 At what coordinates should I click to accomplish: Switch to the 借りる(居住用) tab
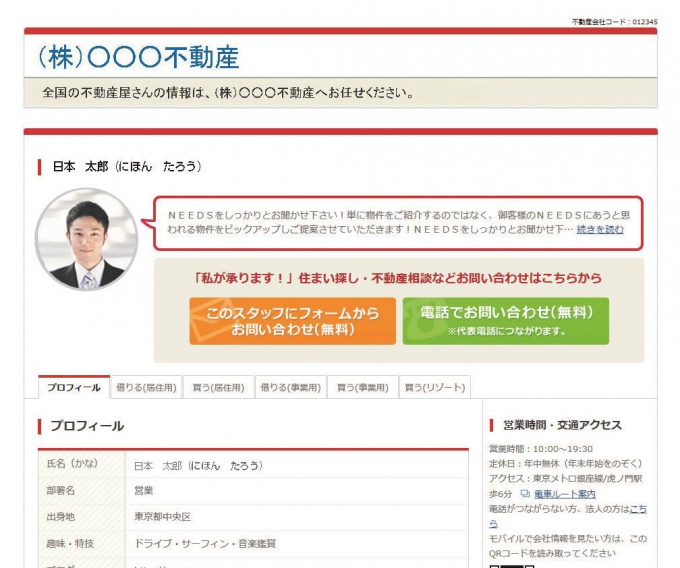[x=146, y=387]
